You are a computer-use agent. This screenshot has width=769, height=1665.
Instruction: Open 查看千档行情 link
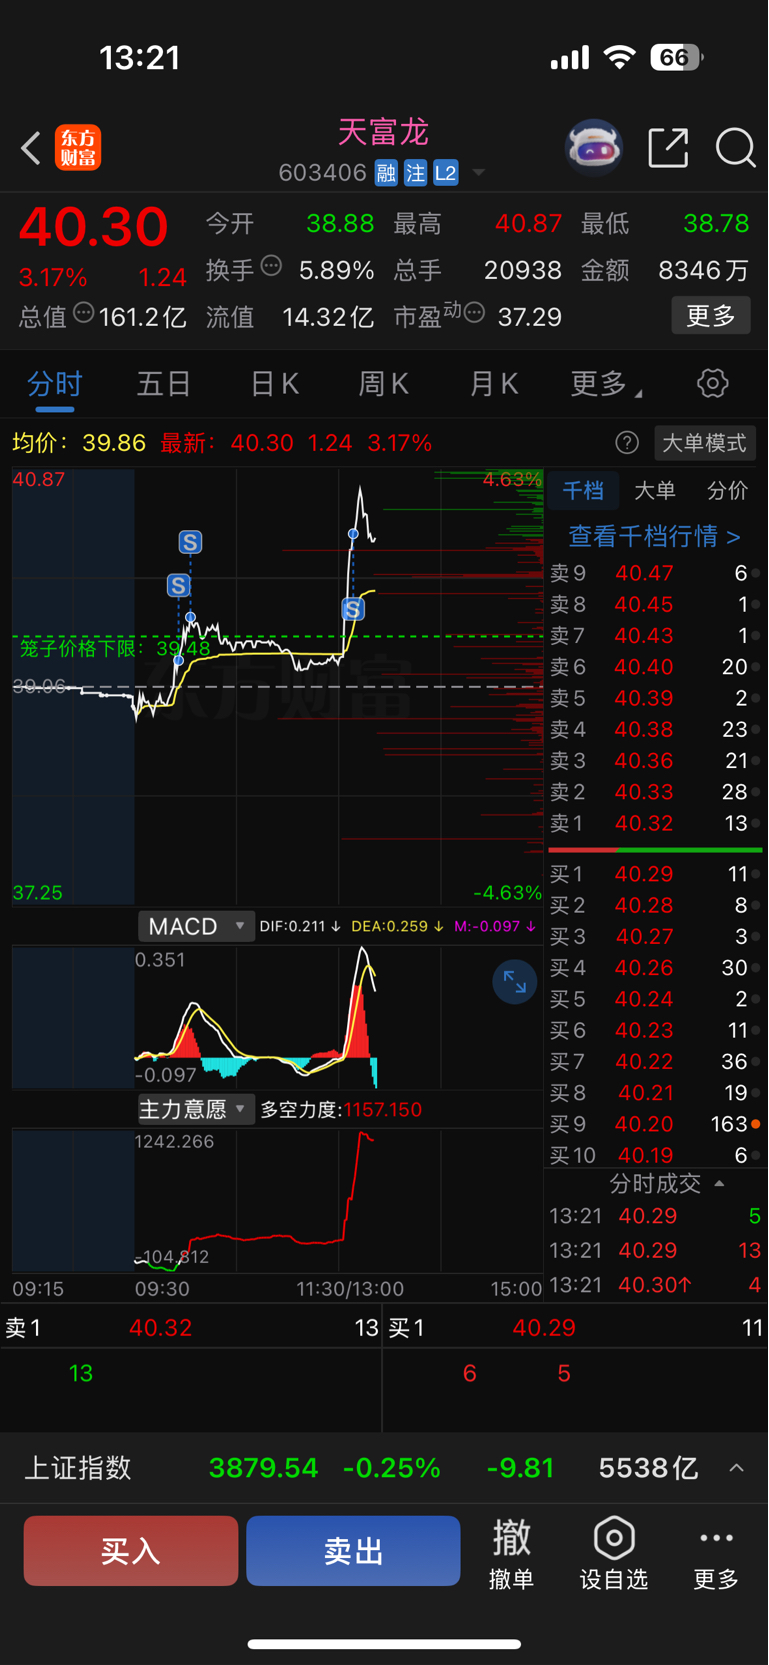click(x=655, y=536)
